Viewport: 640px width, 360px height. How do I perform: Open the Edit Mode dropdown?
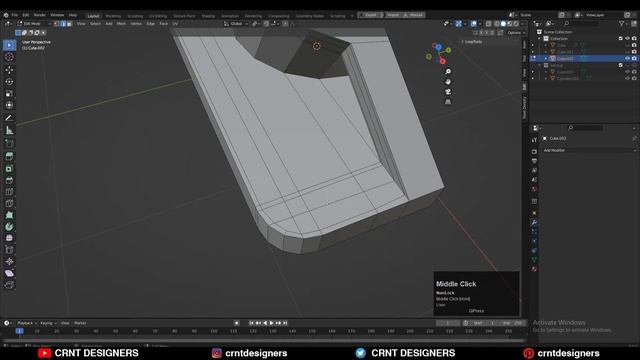click(34, 24)
